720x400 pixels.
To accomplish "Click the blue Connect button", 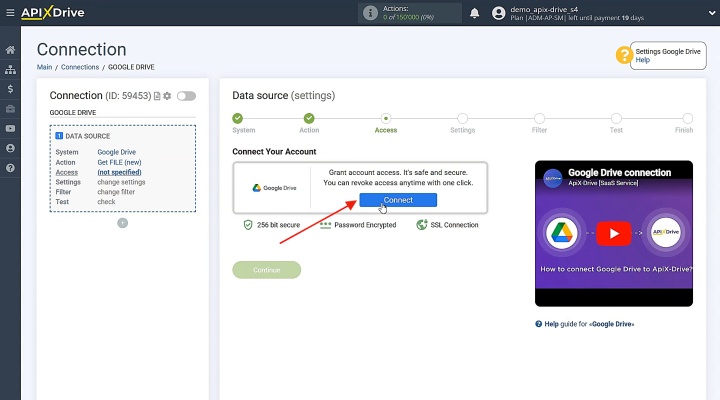I will coord(398,200).
